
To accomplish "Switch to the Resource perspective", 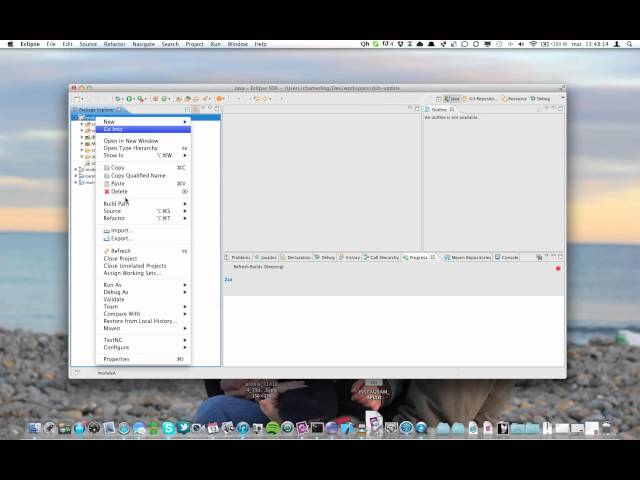I will pos(514,99).
